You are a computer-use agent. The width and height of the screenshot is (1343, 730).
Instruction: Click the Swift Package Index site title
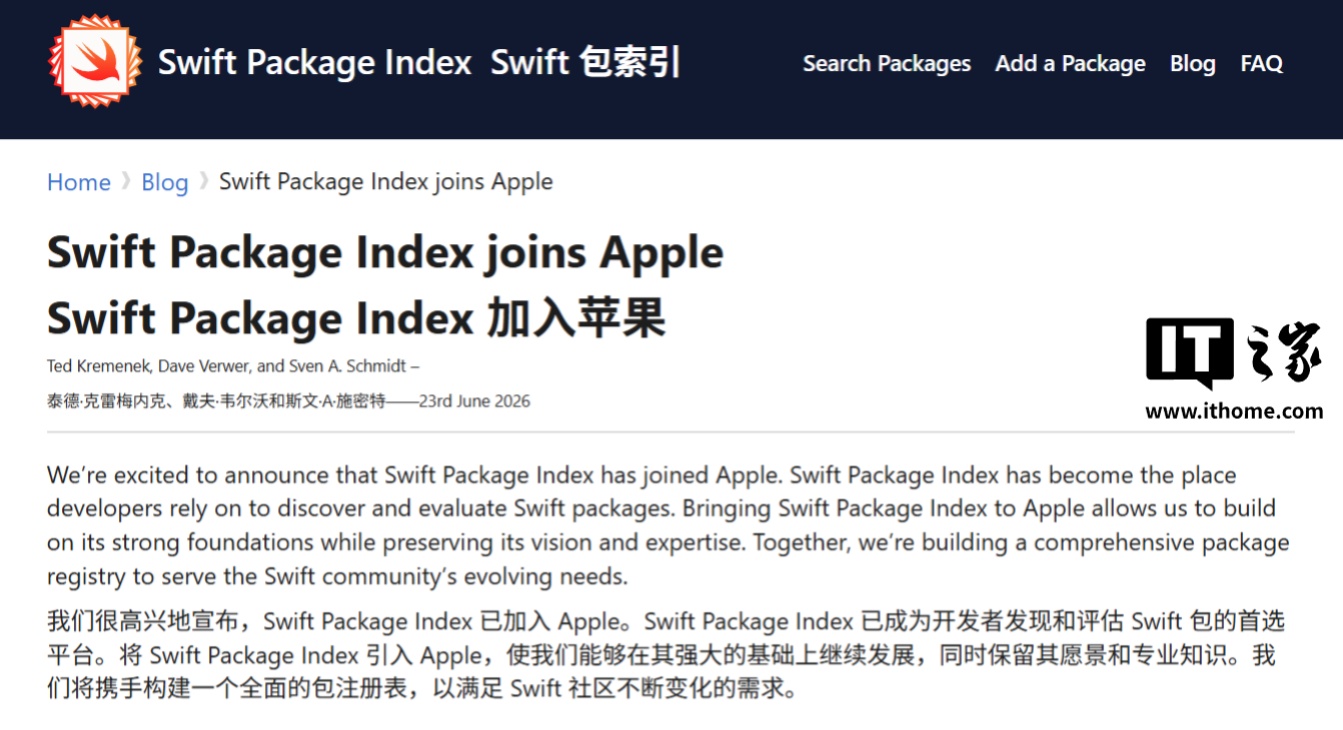point(315,62)
